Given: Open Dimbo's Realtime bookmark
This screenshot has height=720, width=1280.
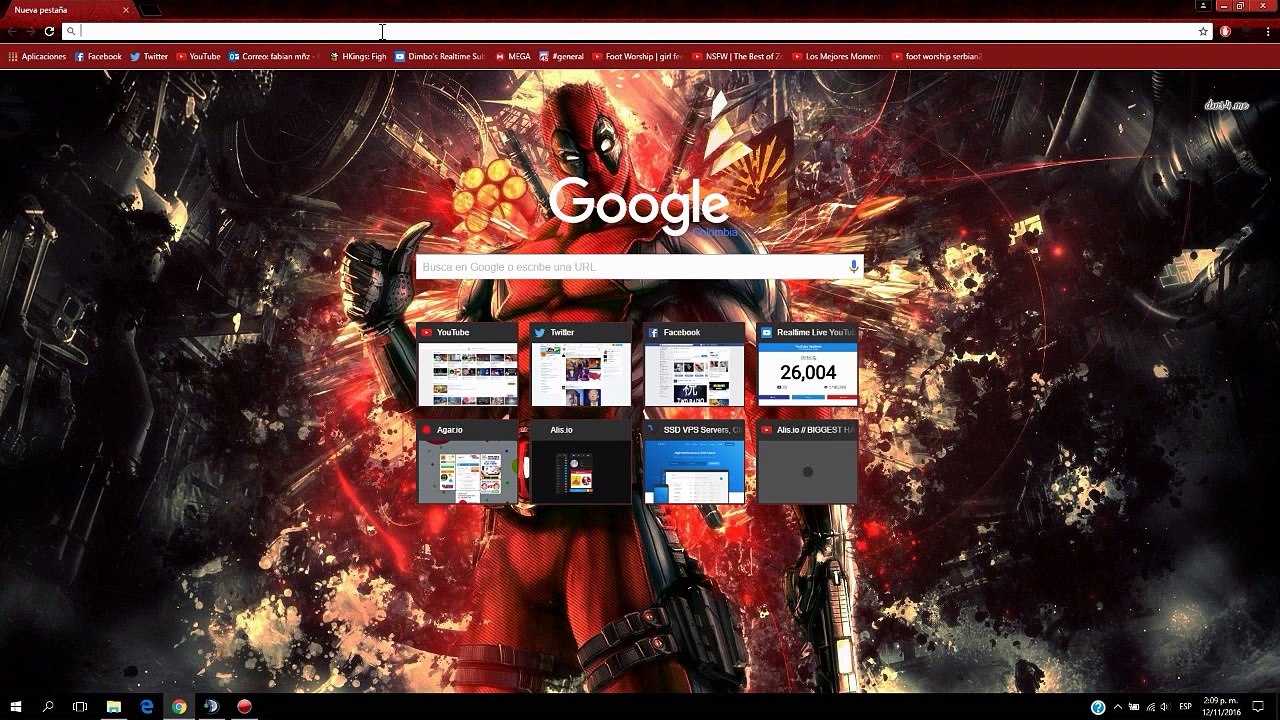Looking at the screenshot, I should click(440, 57).
